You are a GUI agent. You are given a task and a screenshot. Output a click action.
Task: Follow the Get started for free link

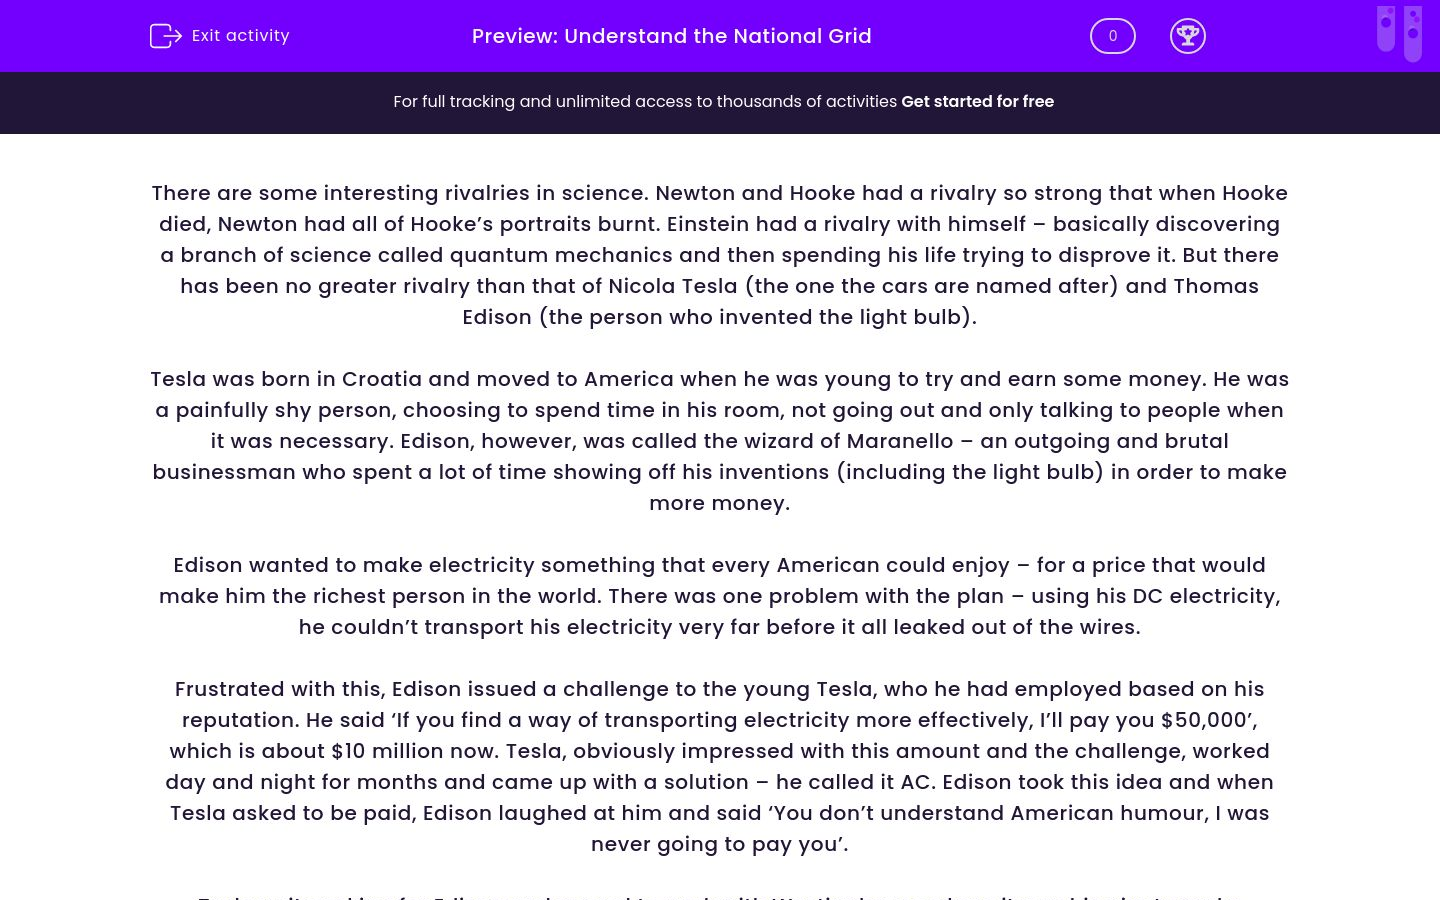click(977, 102)
